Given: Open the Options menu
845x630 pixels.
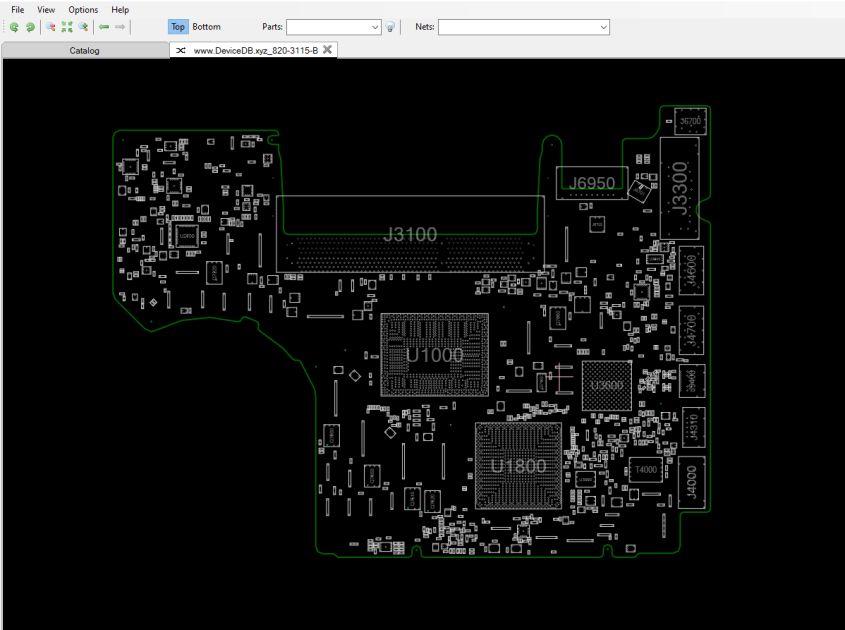Looking at the screenshot, I should [x=83, y=10].
